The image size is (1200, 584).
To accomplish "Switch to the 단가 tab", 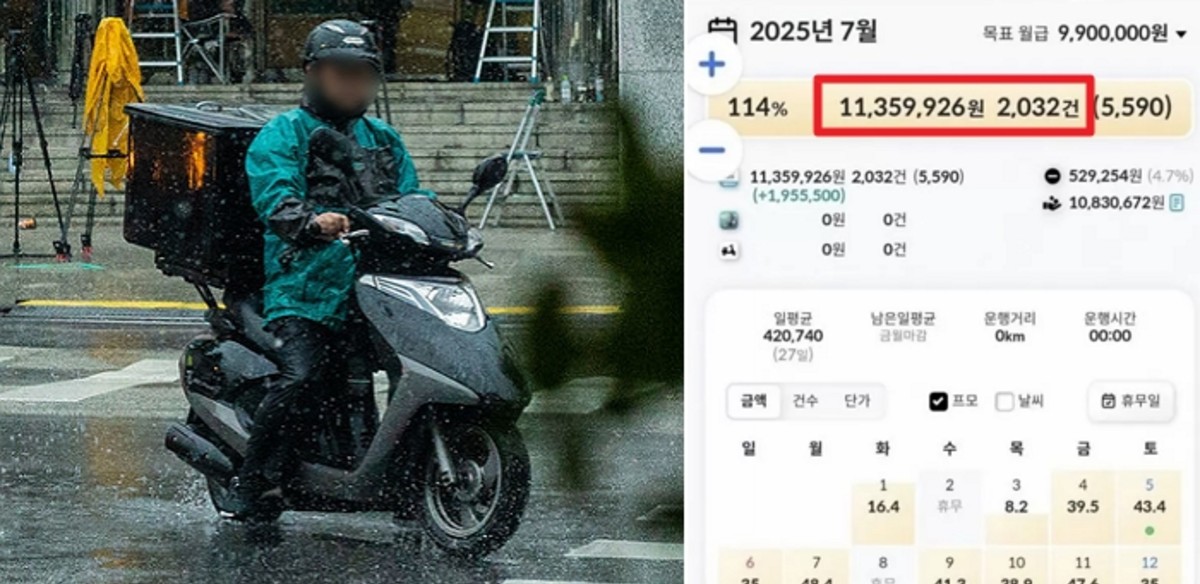I will (857, 401).
